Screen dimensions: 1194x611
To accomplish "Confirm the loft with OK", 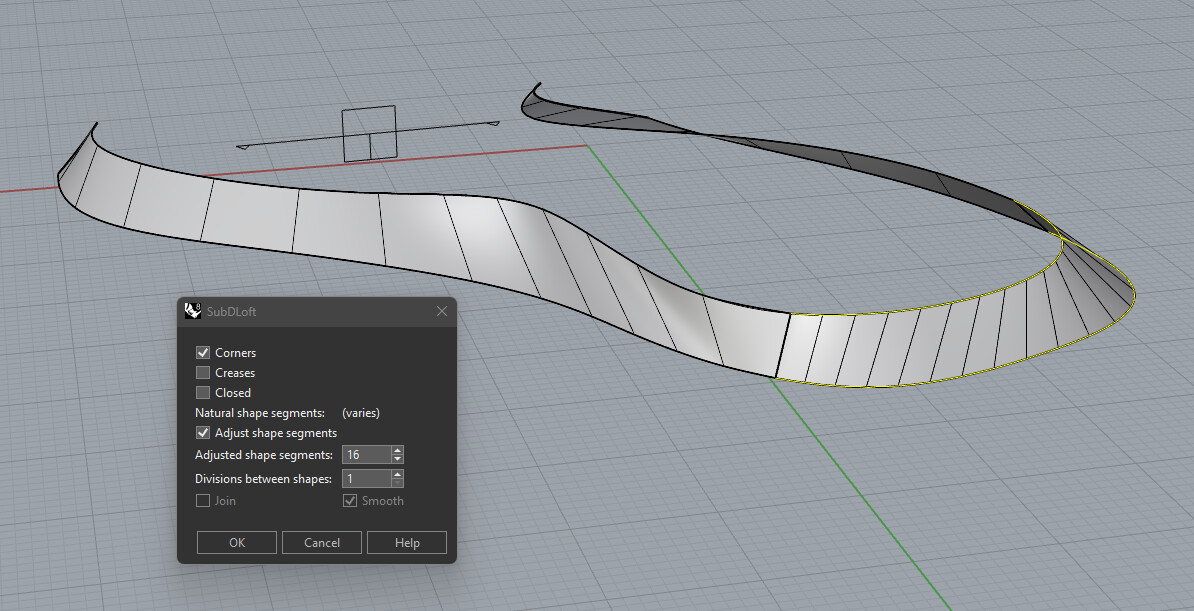I will 237,542.
